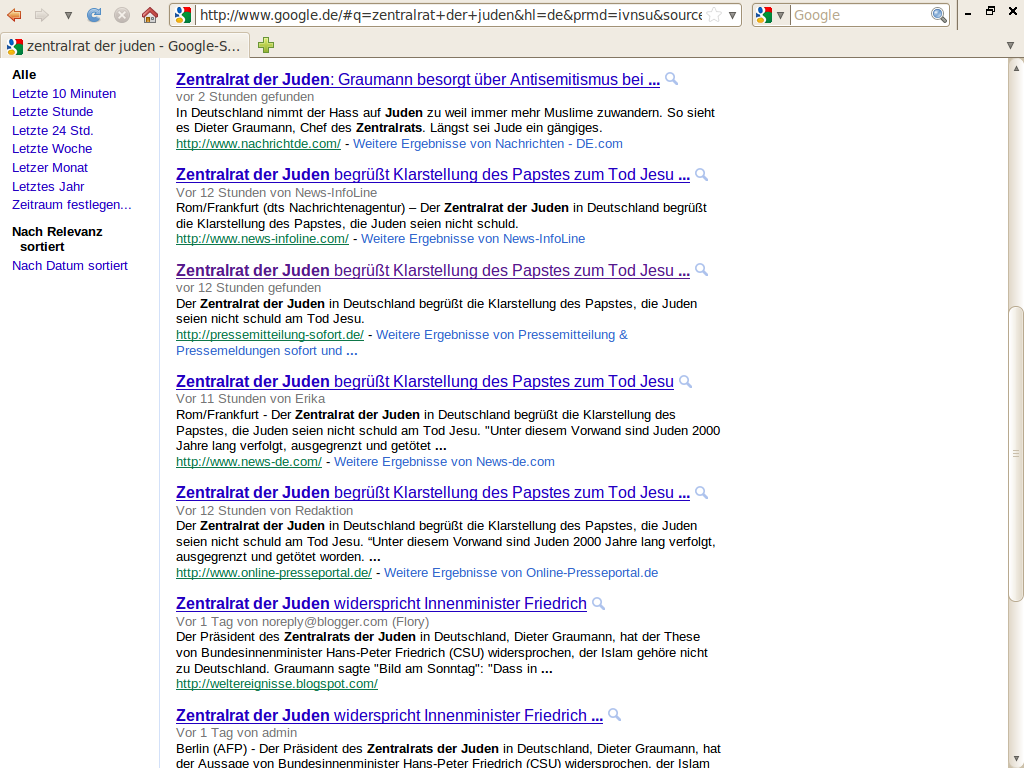Viewport: 1024px width, 768px height.
Task: Filter results to Letzer Monat
Action: click(x=50, y=168)
